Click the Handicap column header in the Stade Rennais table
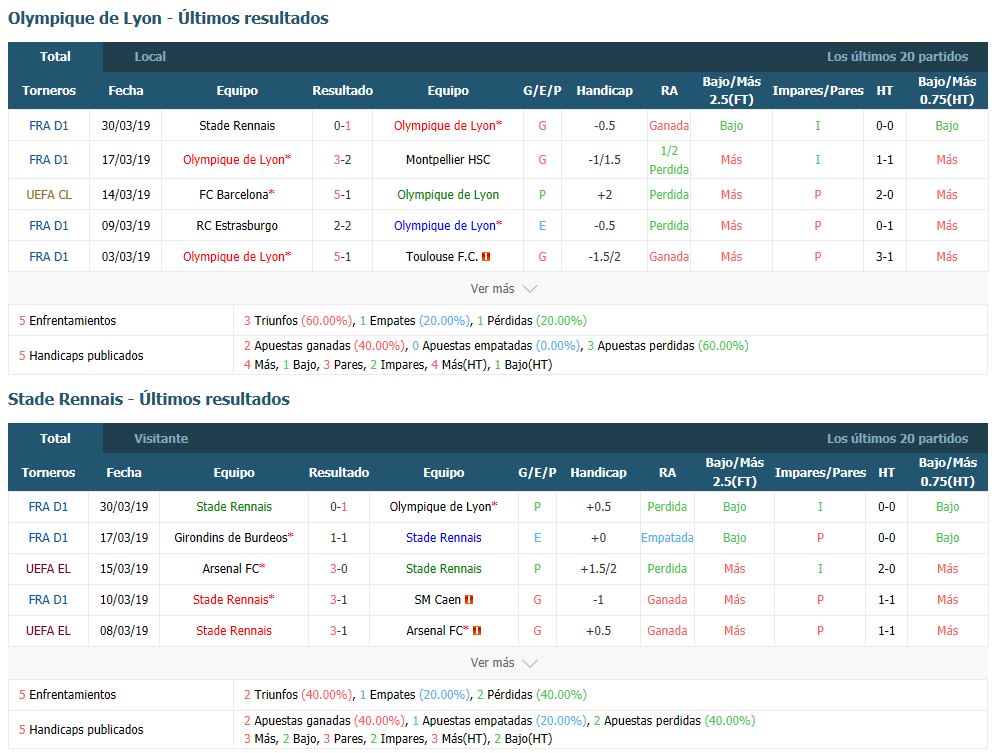The image size is (996, 753). coord(598,472)
